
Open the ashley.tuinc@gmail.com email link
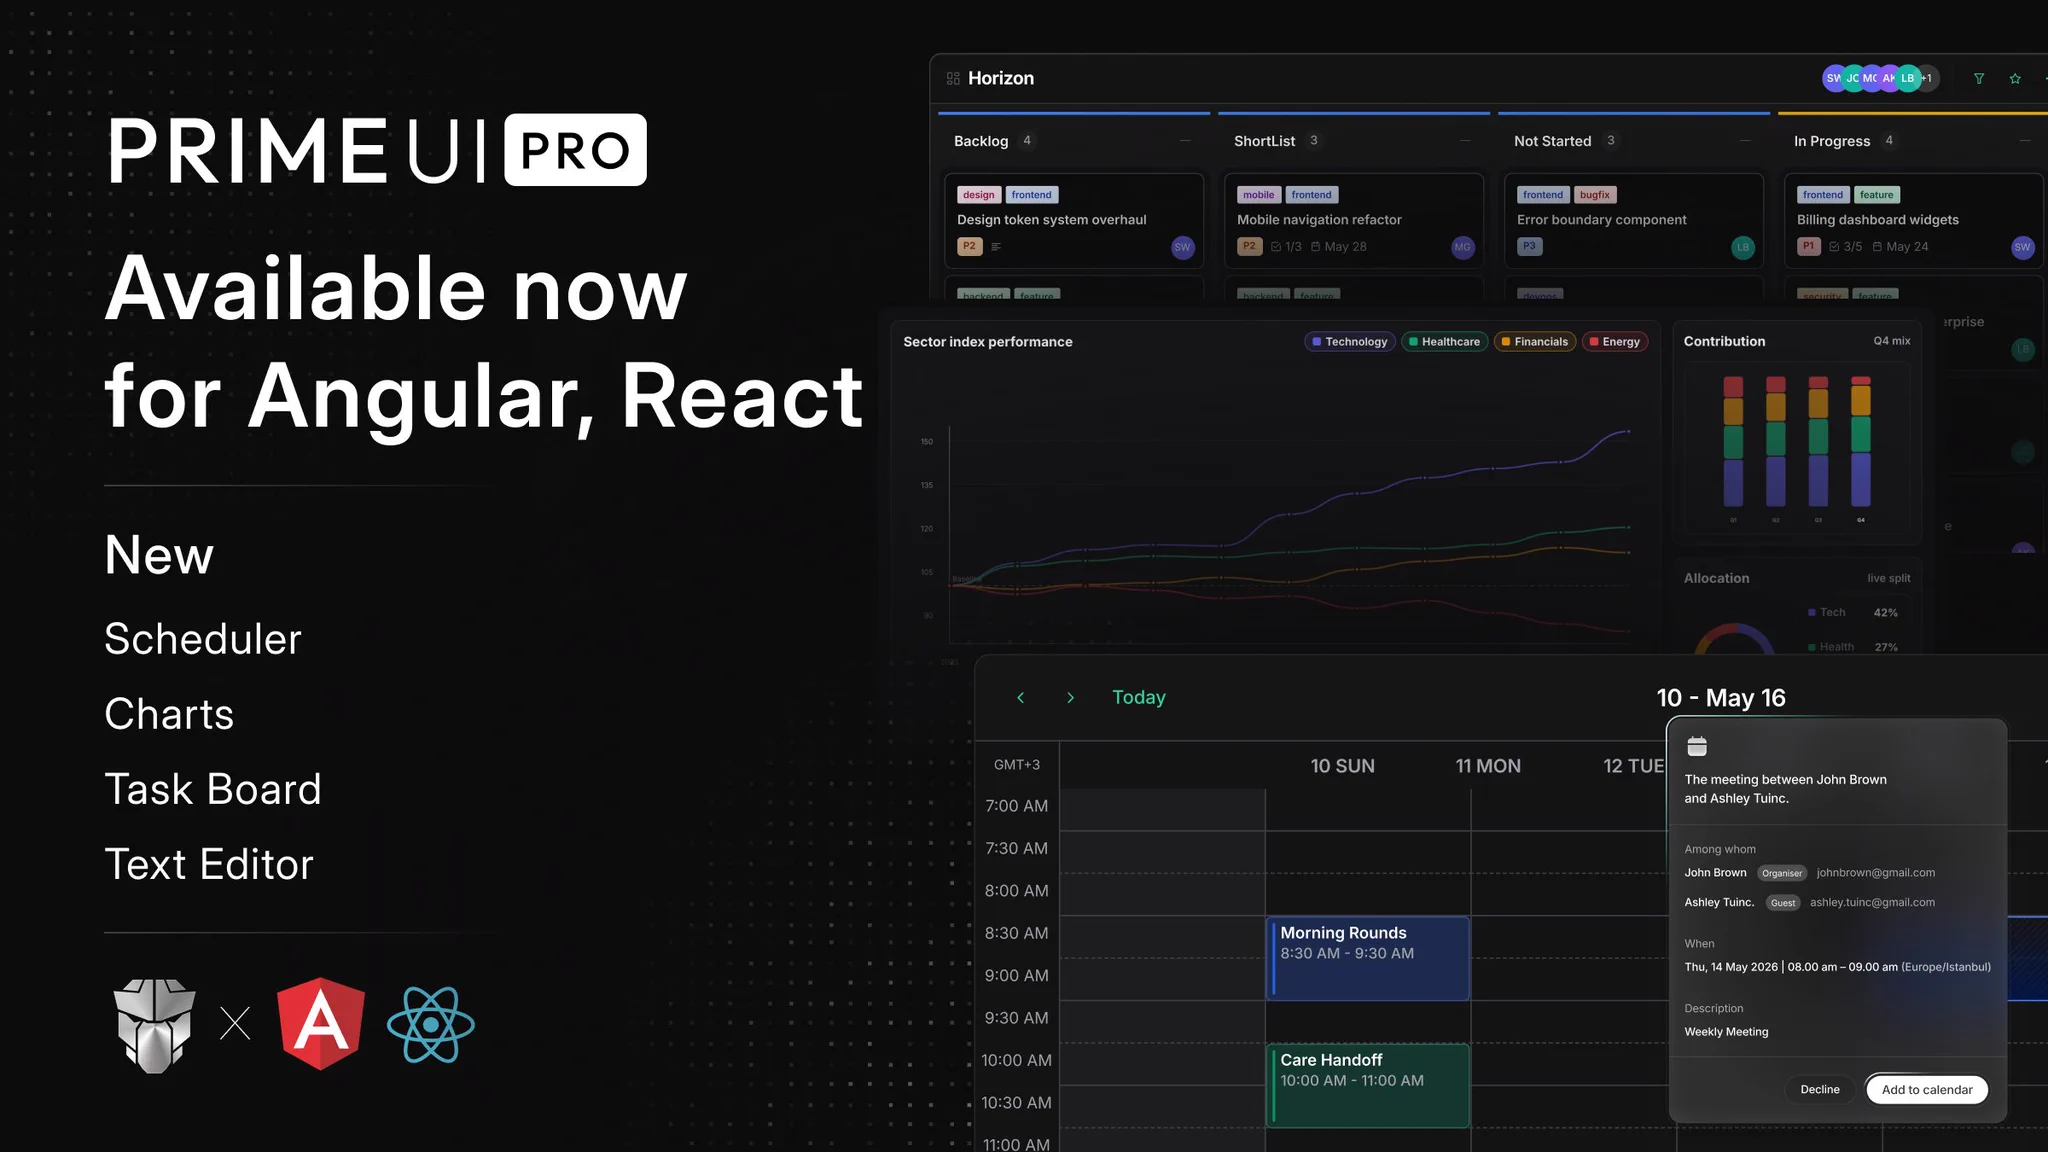[x=1872, y=902]
